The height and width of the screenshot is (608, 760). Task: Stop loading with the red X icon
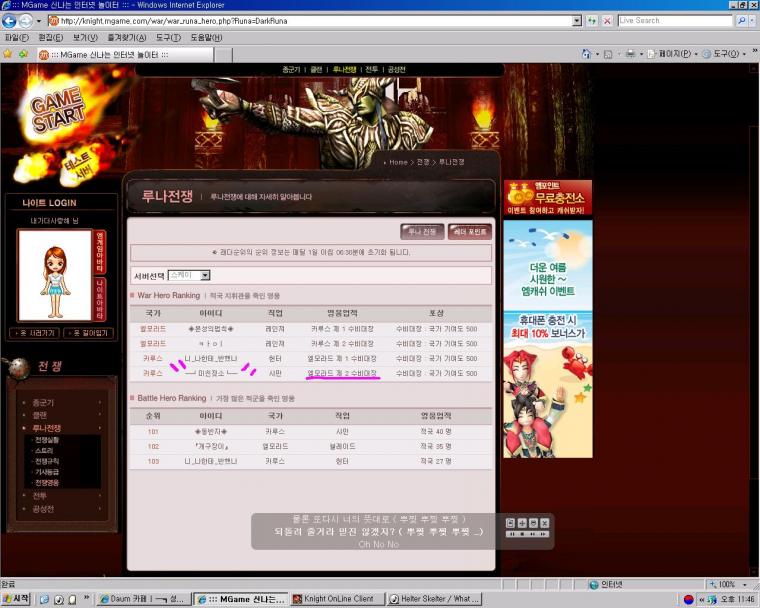[607, 21]
